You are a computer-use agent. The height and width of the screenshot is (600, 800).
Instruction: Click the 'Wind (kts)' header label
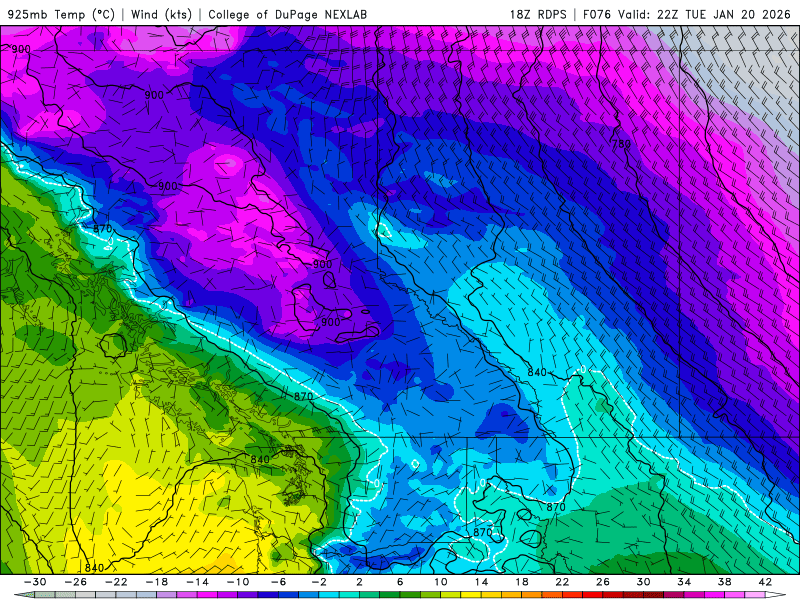[x=161, y=14]
